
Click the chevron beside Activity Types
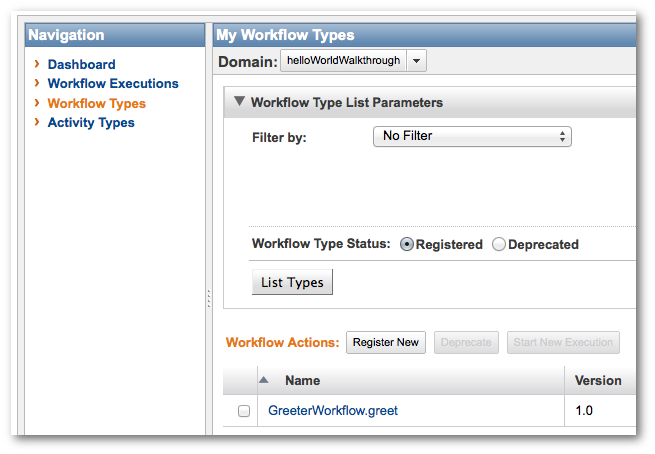point(37,122)
